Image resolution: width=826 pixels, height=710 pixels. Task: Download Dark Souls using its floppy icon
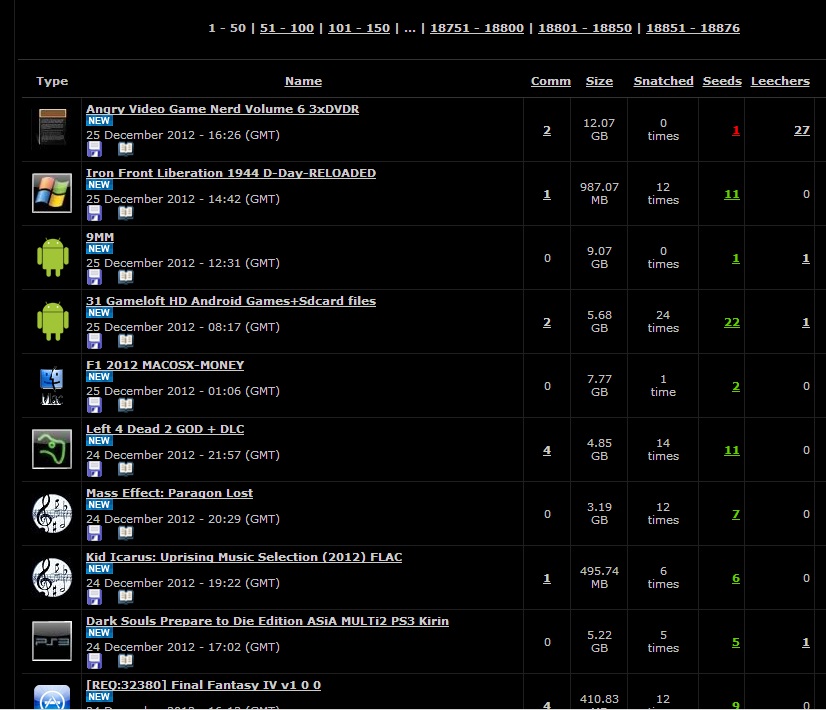94,661
